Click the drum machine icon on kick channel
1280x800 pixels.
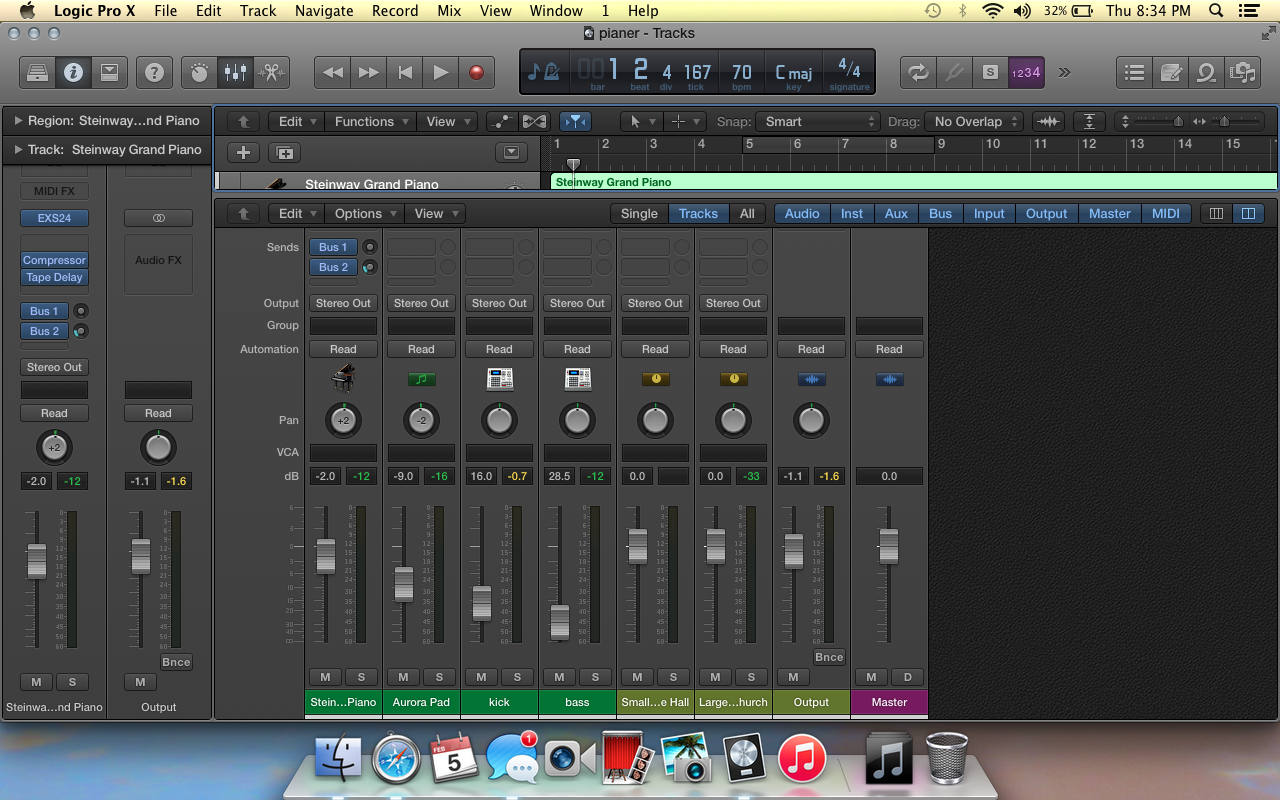[499, 379]
